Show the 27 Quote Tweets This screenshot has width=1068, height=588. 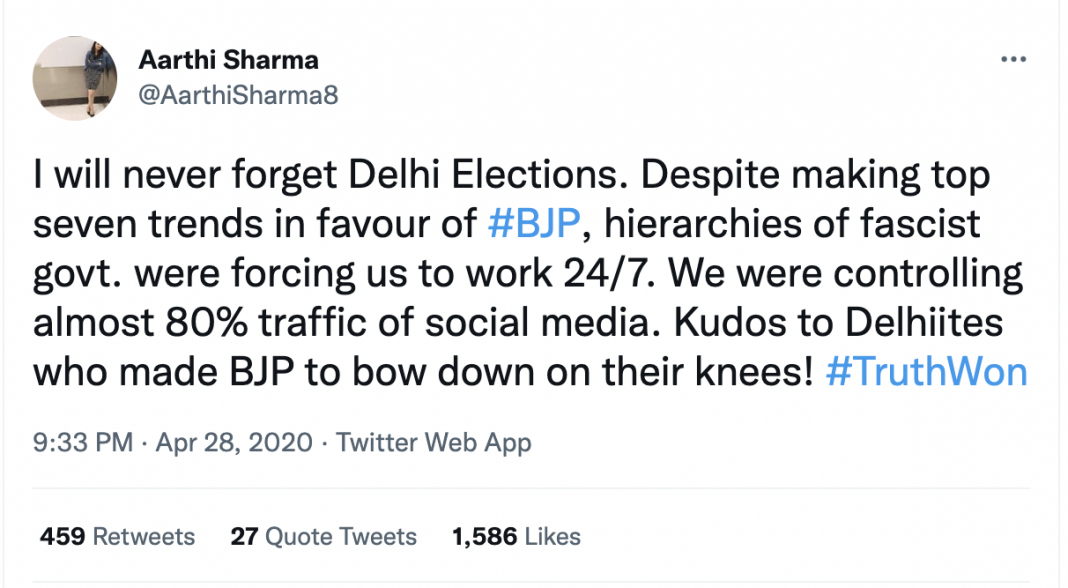point(323,537)
